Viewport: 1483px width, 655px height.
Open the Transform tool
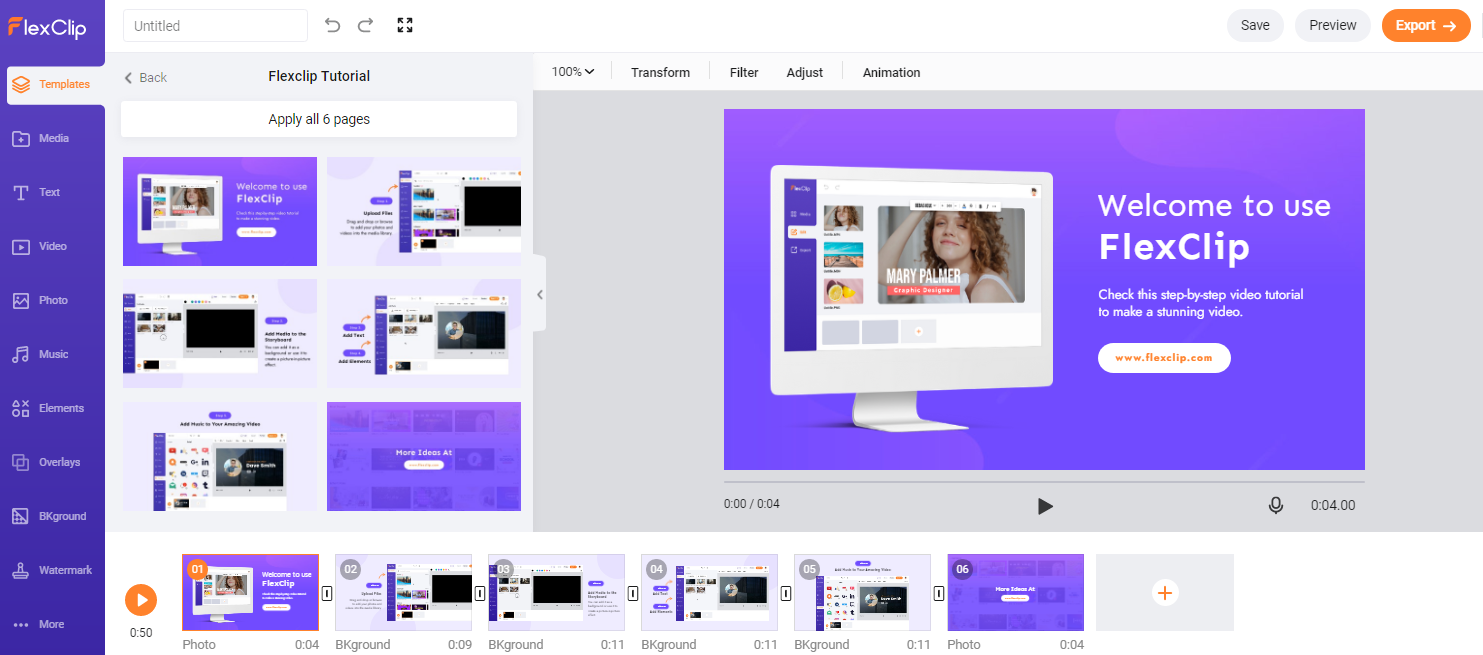pyautogui.click(x=660, y=72)
